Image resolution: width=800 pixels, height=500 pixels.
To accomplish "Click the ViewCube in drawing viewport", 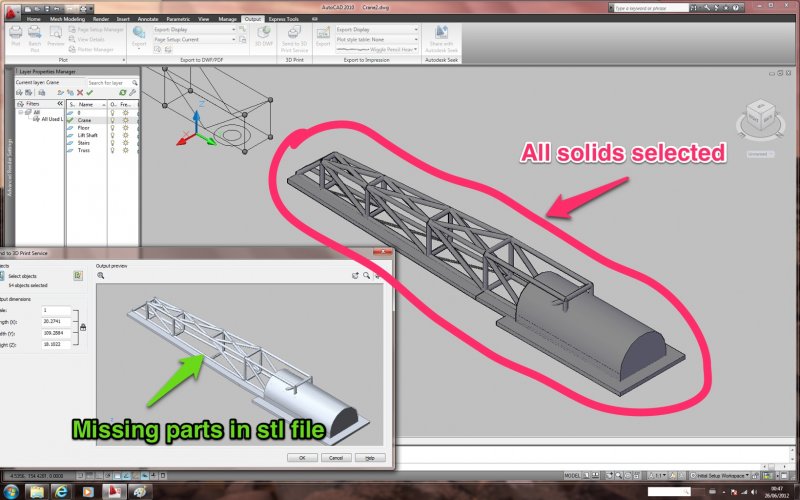I will coord(761,117).
